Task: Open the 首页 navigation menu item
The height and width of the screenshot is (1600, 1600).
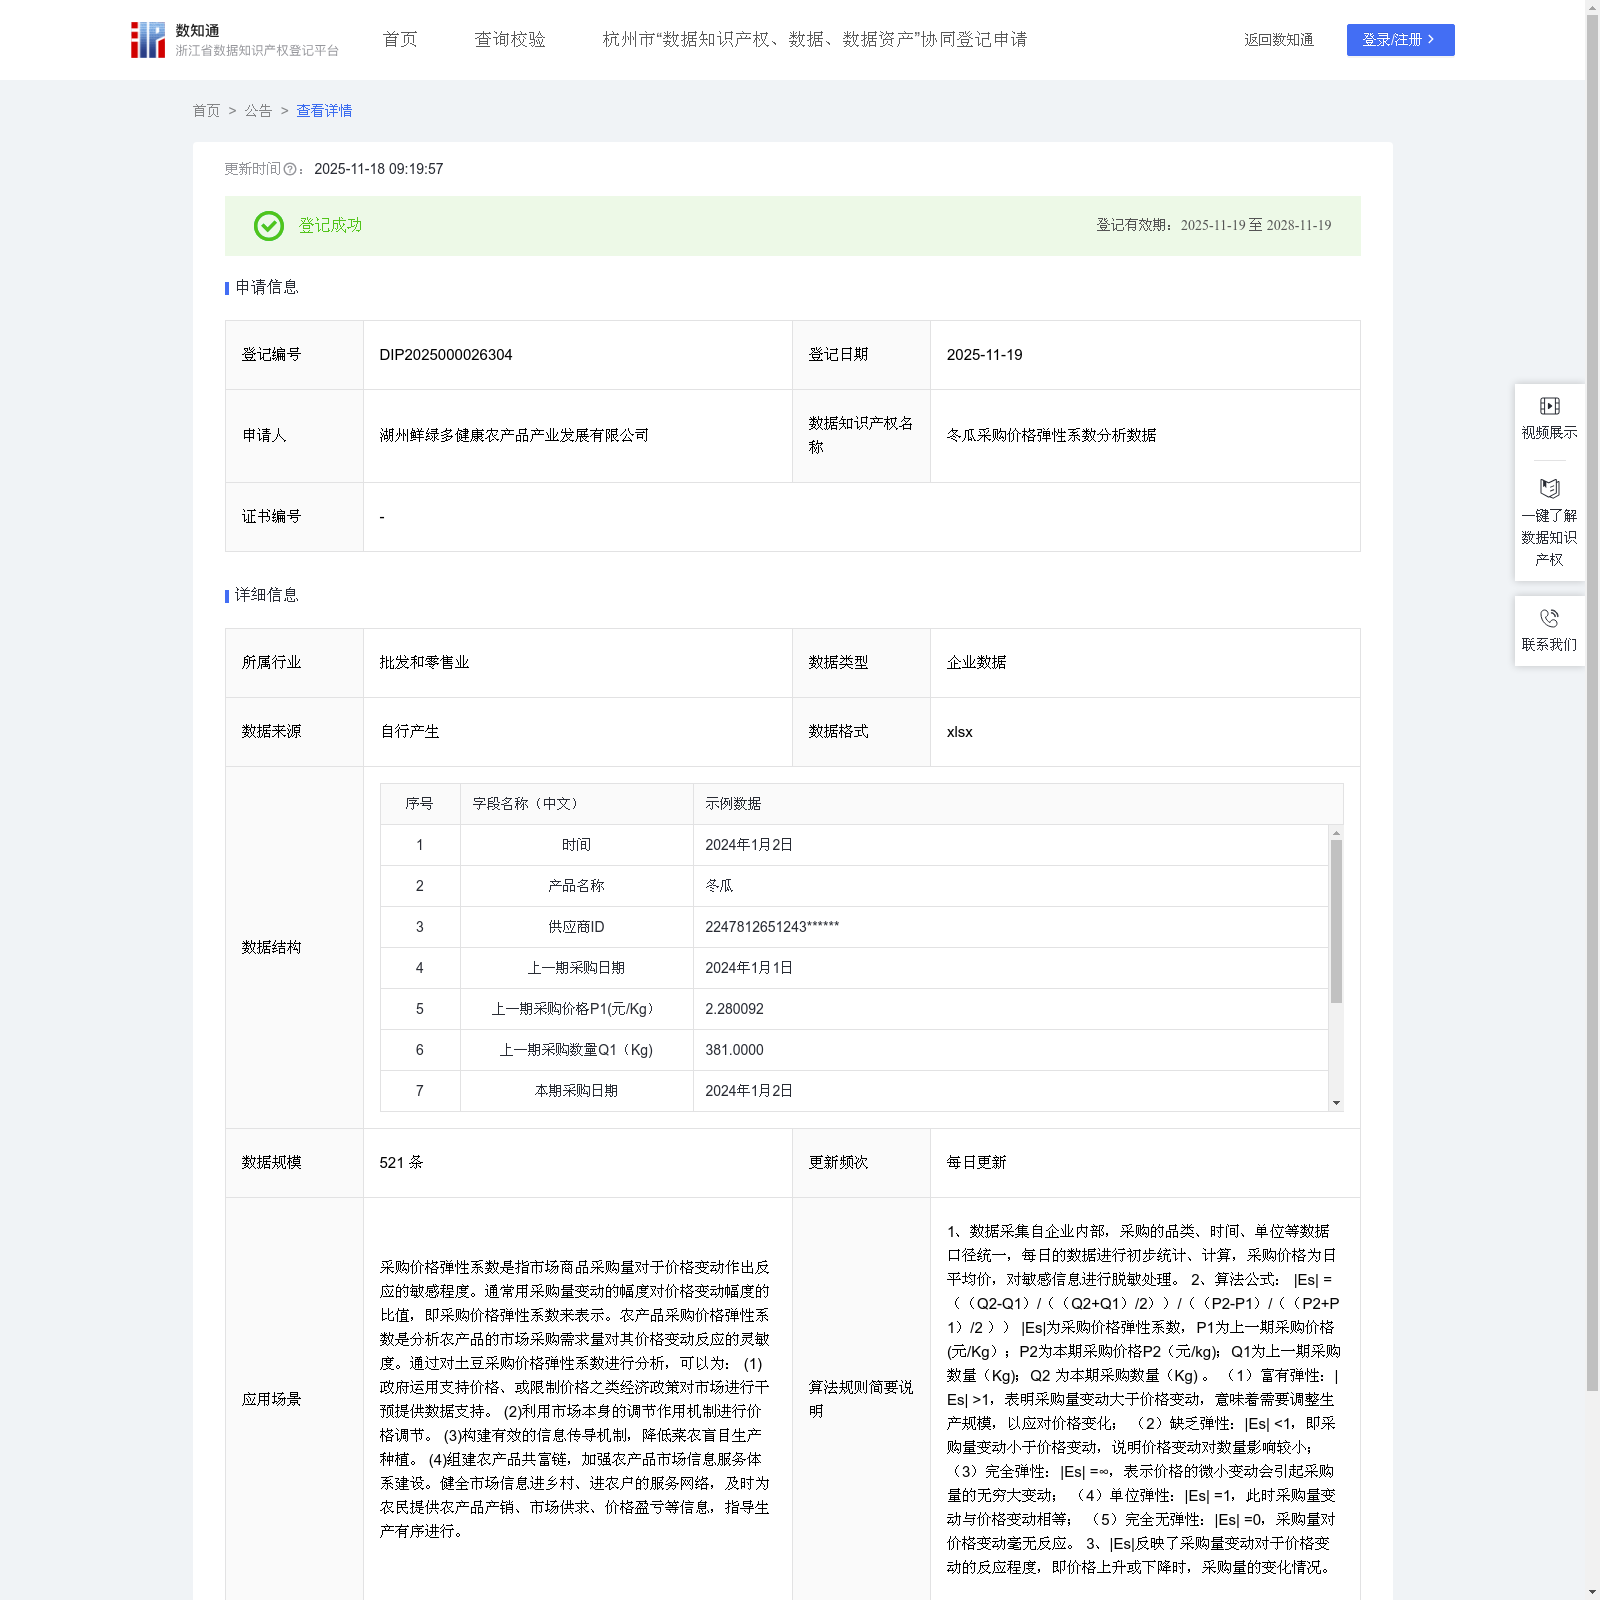Action: [x=400, y=40]
